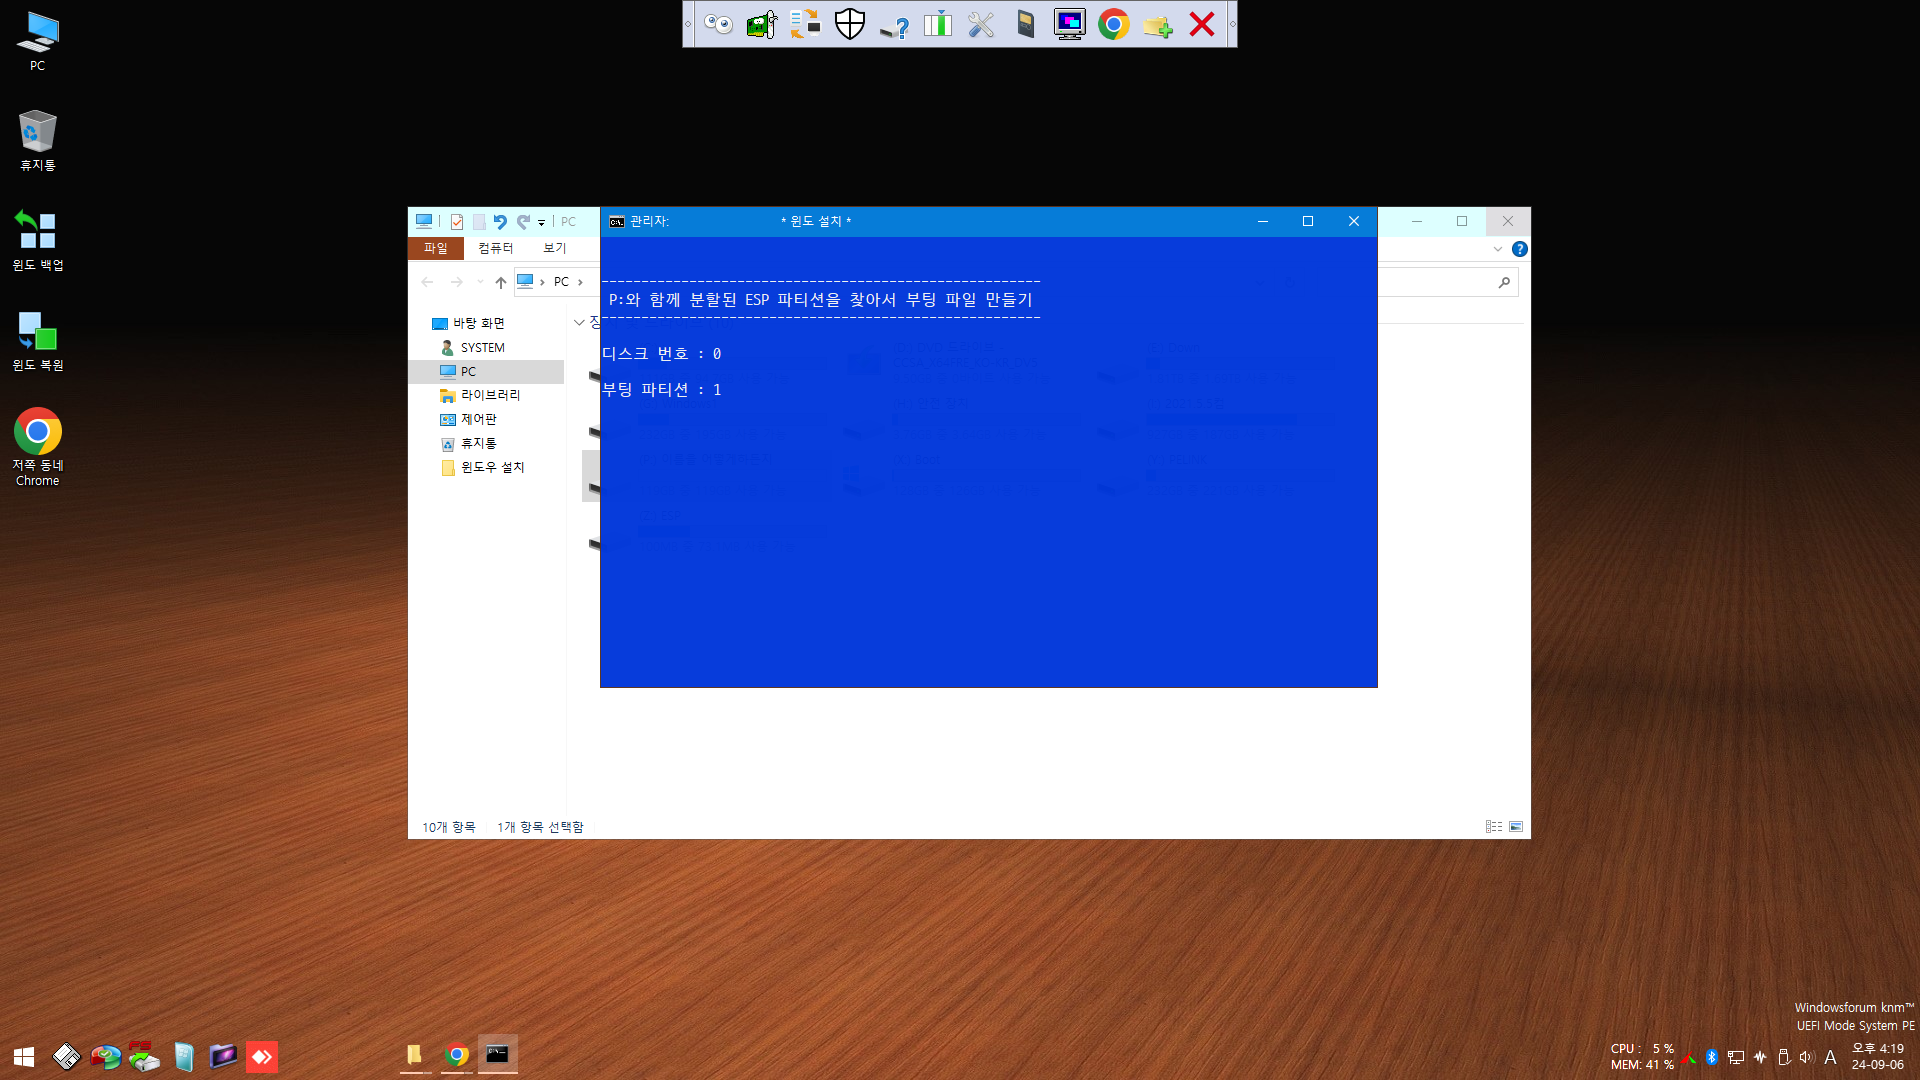Open the quick access toolbar customize dropdown

point(541,222)
